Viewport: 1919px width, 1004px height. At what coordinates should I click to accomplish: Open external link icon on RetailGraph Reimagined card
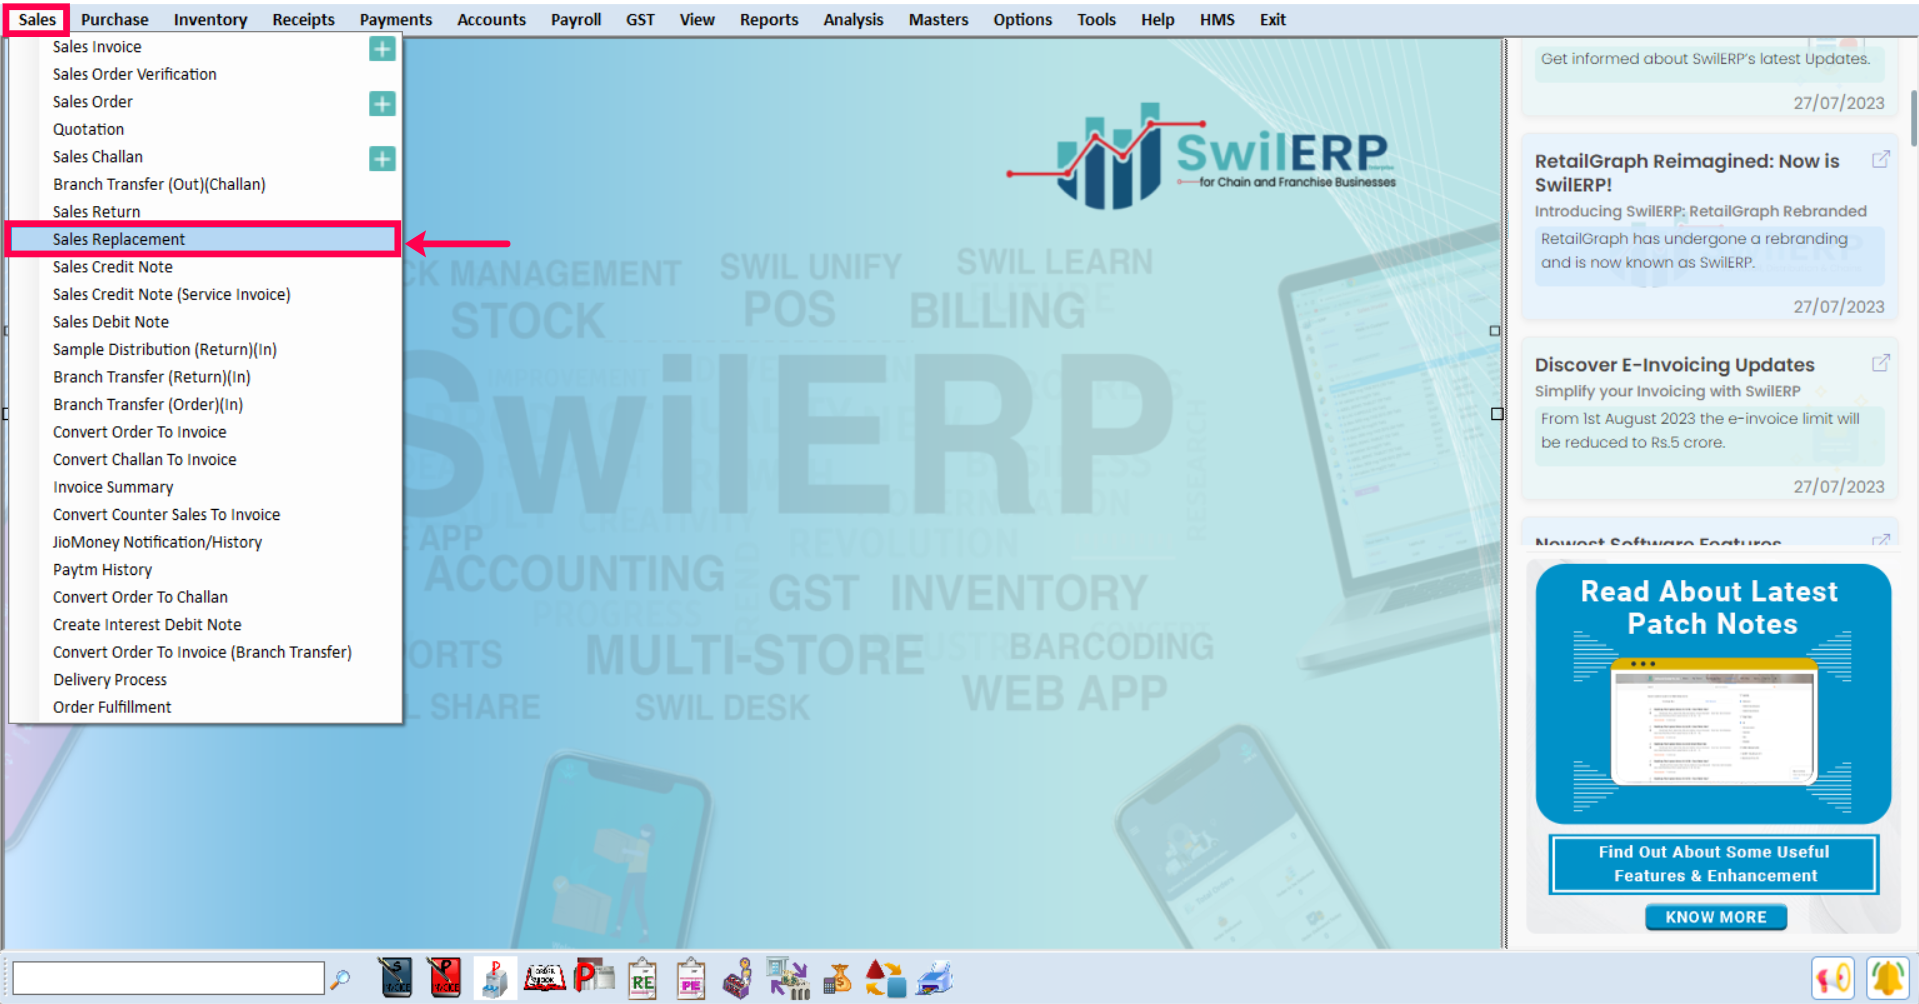click(1880, 159)
